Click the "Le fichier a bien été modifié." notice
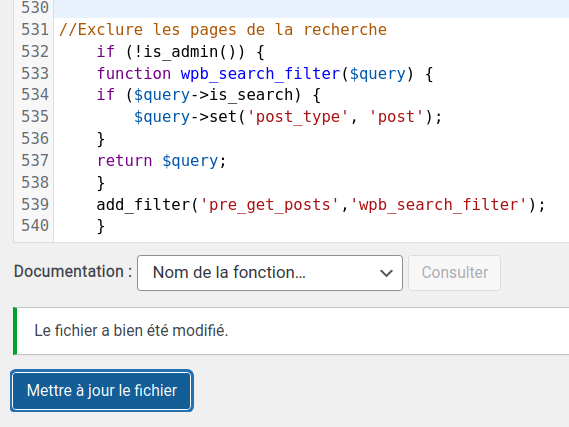This screenshot has width=569, height=427. pos(291,331)
